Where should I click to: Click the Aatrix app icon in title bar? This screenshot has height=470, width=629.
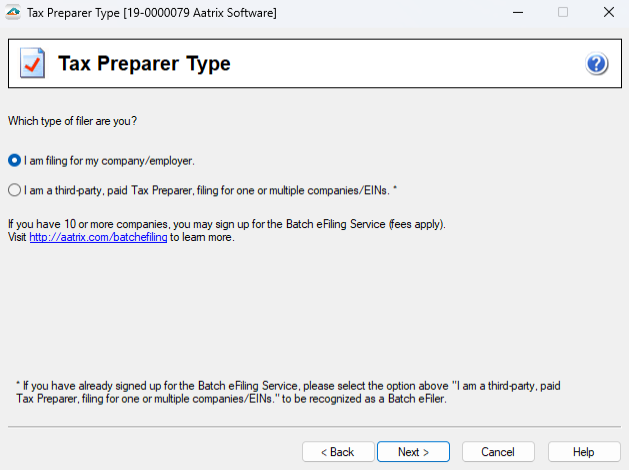tap(13, 12)
